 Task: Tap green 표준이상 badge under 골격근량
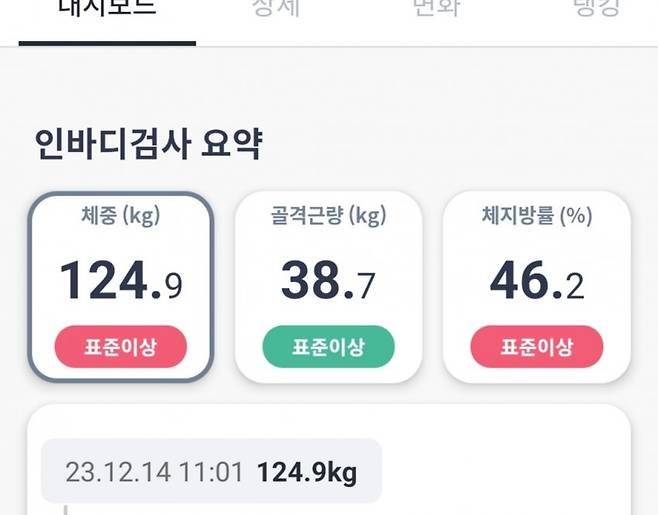328,347
